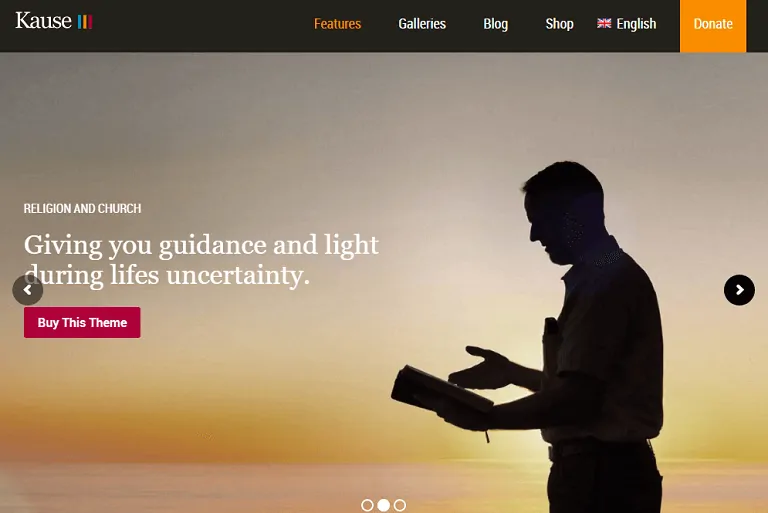
Task: Open the Shop menu item
Action: coord(559,24)
